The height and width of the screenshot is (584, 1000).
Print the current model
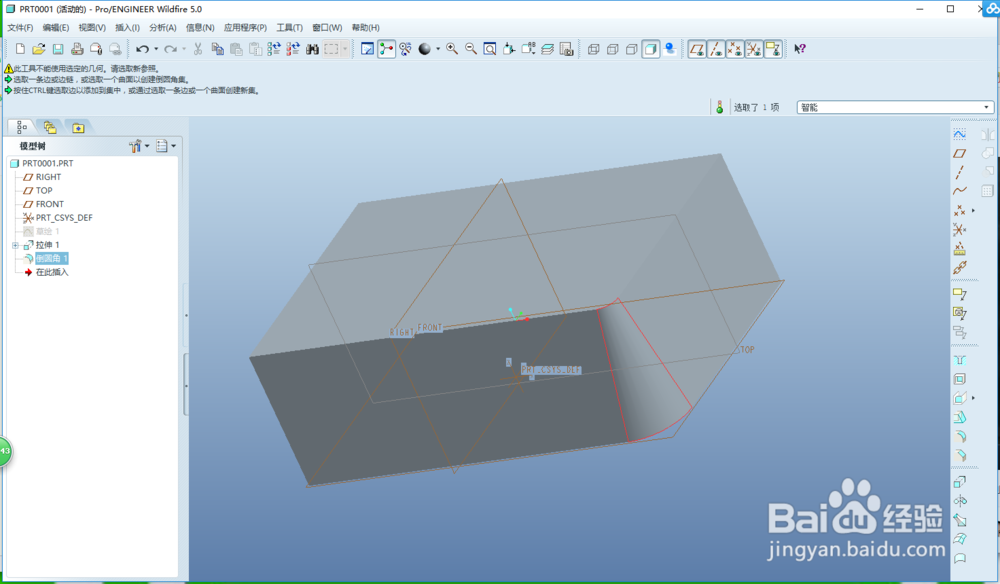(x=77, y=49)
